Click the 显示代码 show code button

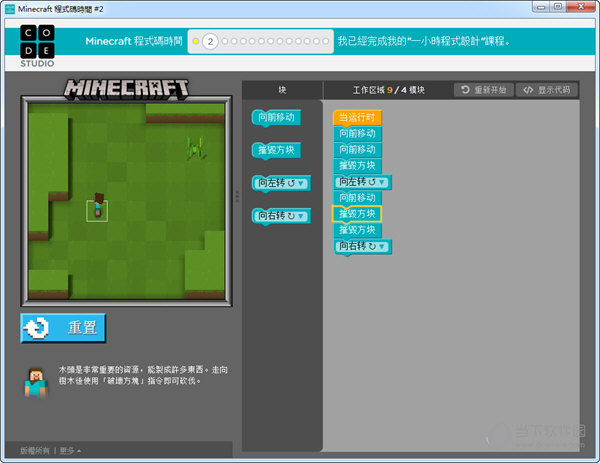click(547, 90)
